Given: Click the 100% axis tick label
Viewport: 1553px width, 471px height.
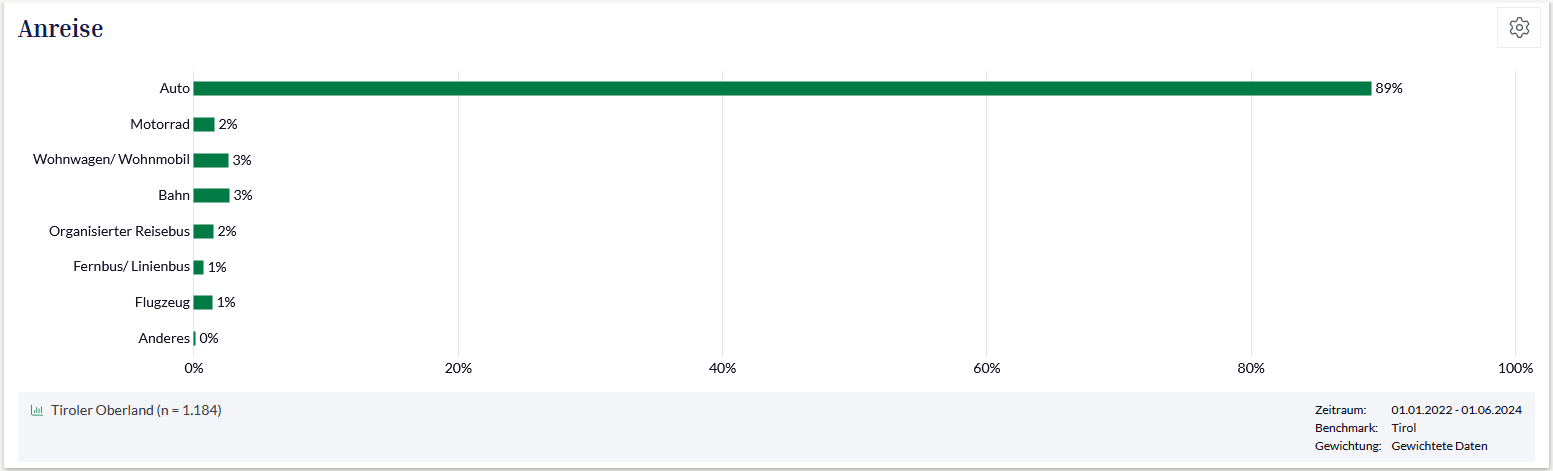Looking at the screenshot, I should [x=1516, y=368].
